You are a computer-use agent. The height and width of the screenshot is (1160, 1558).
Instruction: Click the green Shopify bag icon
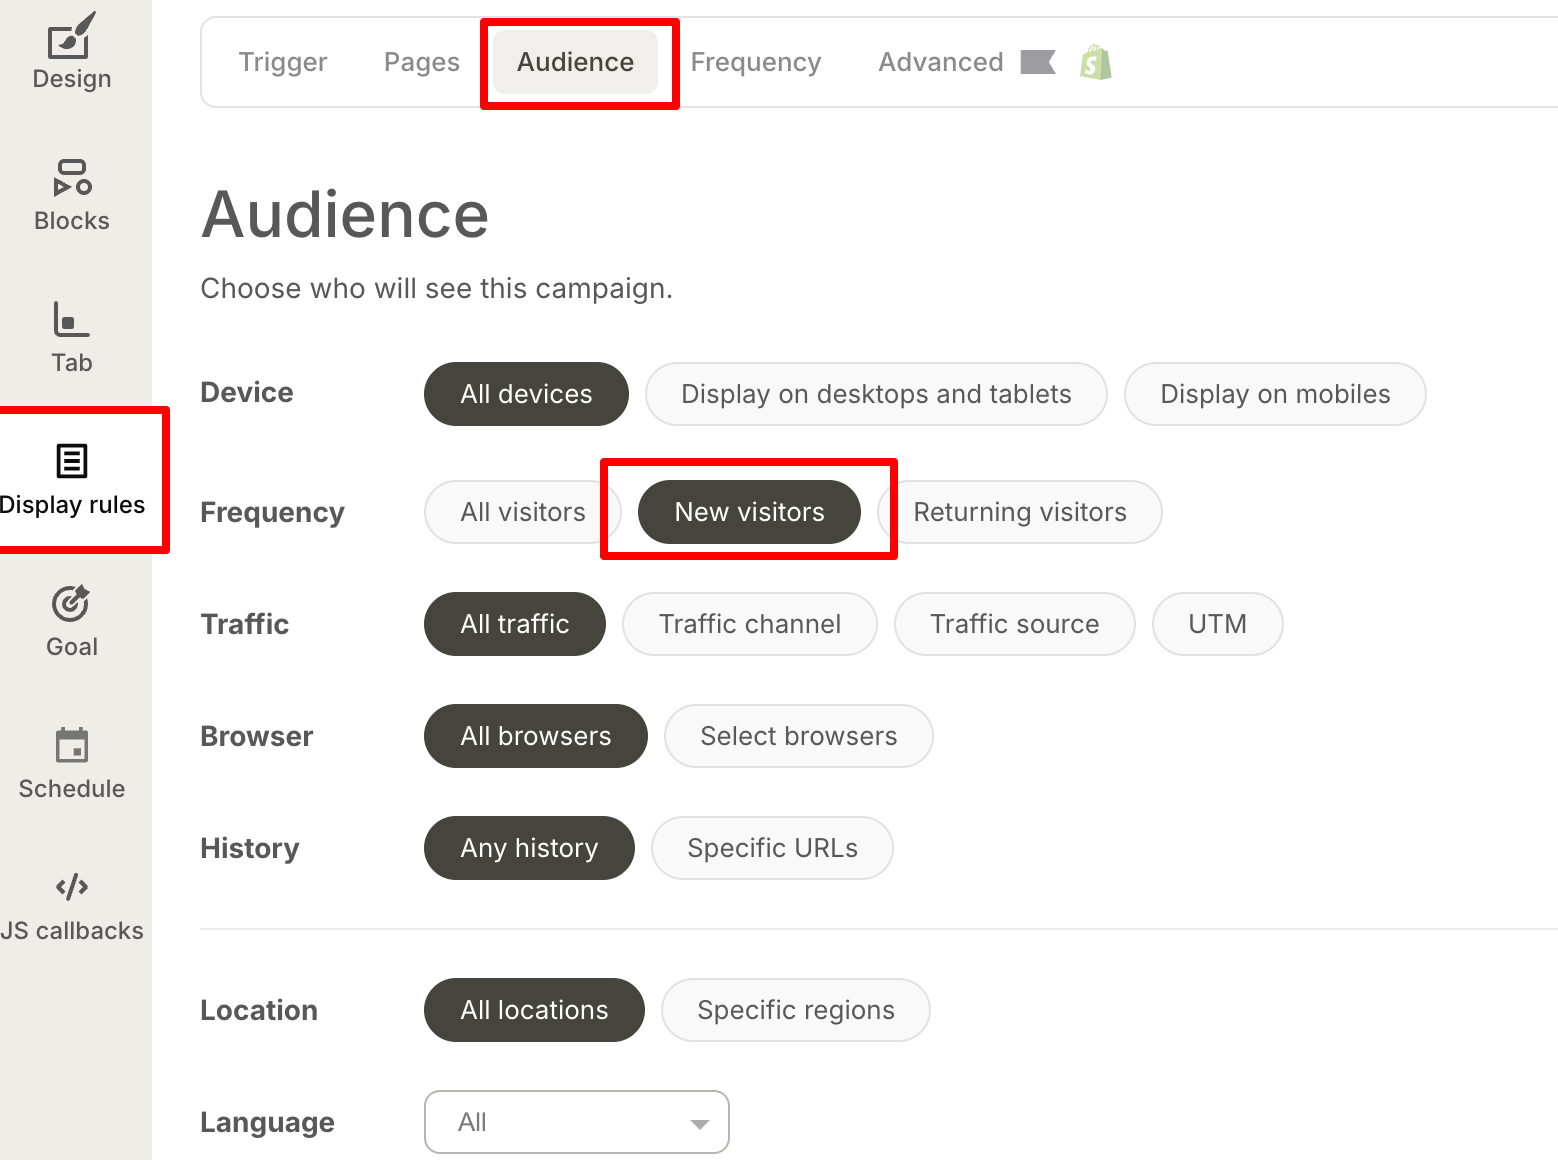[1095, 63]
